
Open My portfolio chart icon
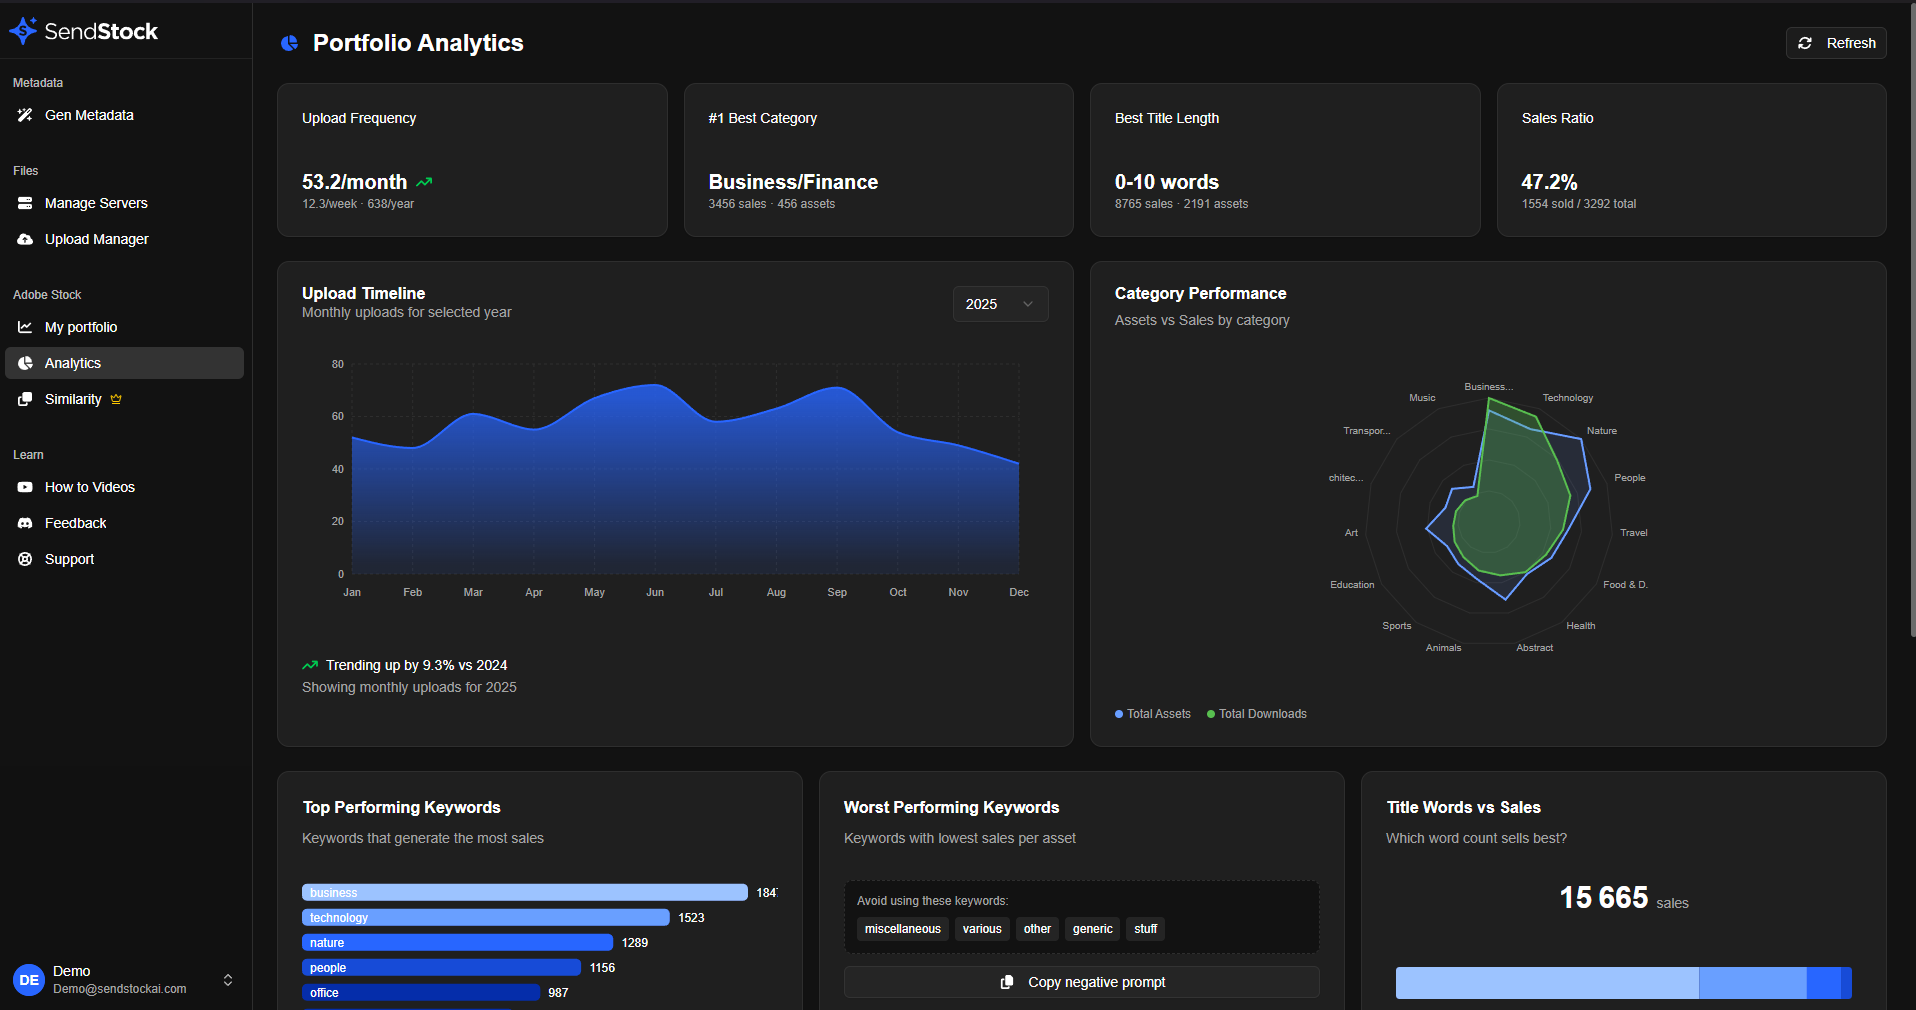[x=25, y=327]
